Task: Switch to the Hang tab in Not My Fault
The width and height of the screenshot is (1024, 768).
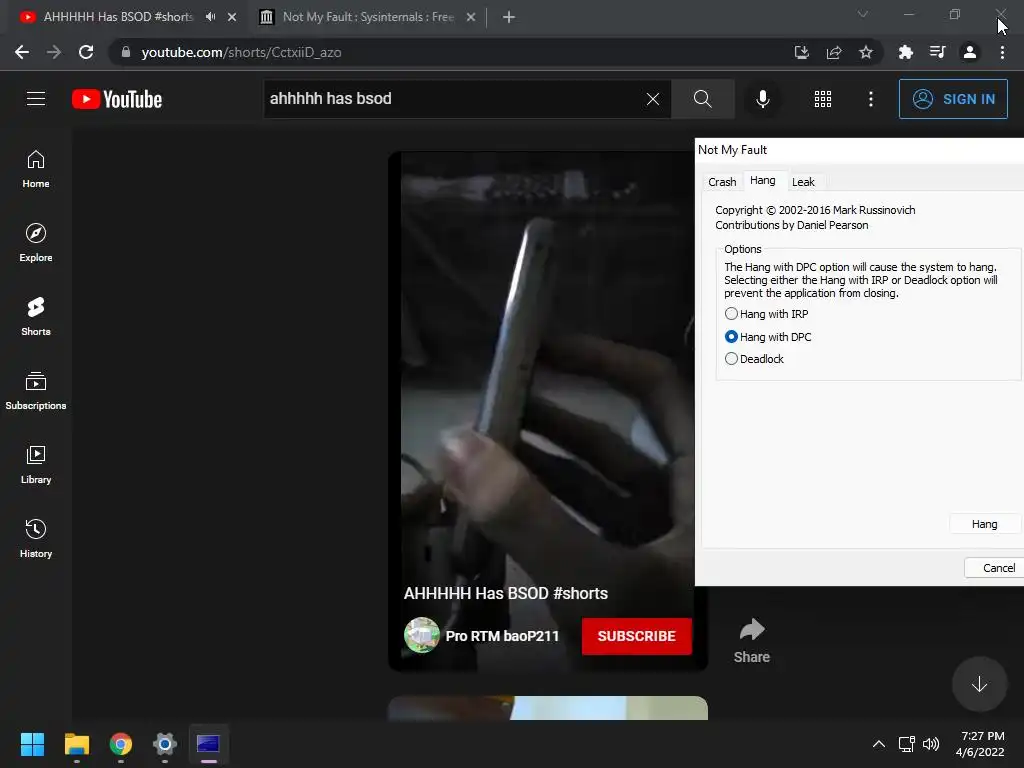Action: coord(763,181)
